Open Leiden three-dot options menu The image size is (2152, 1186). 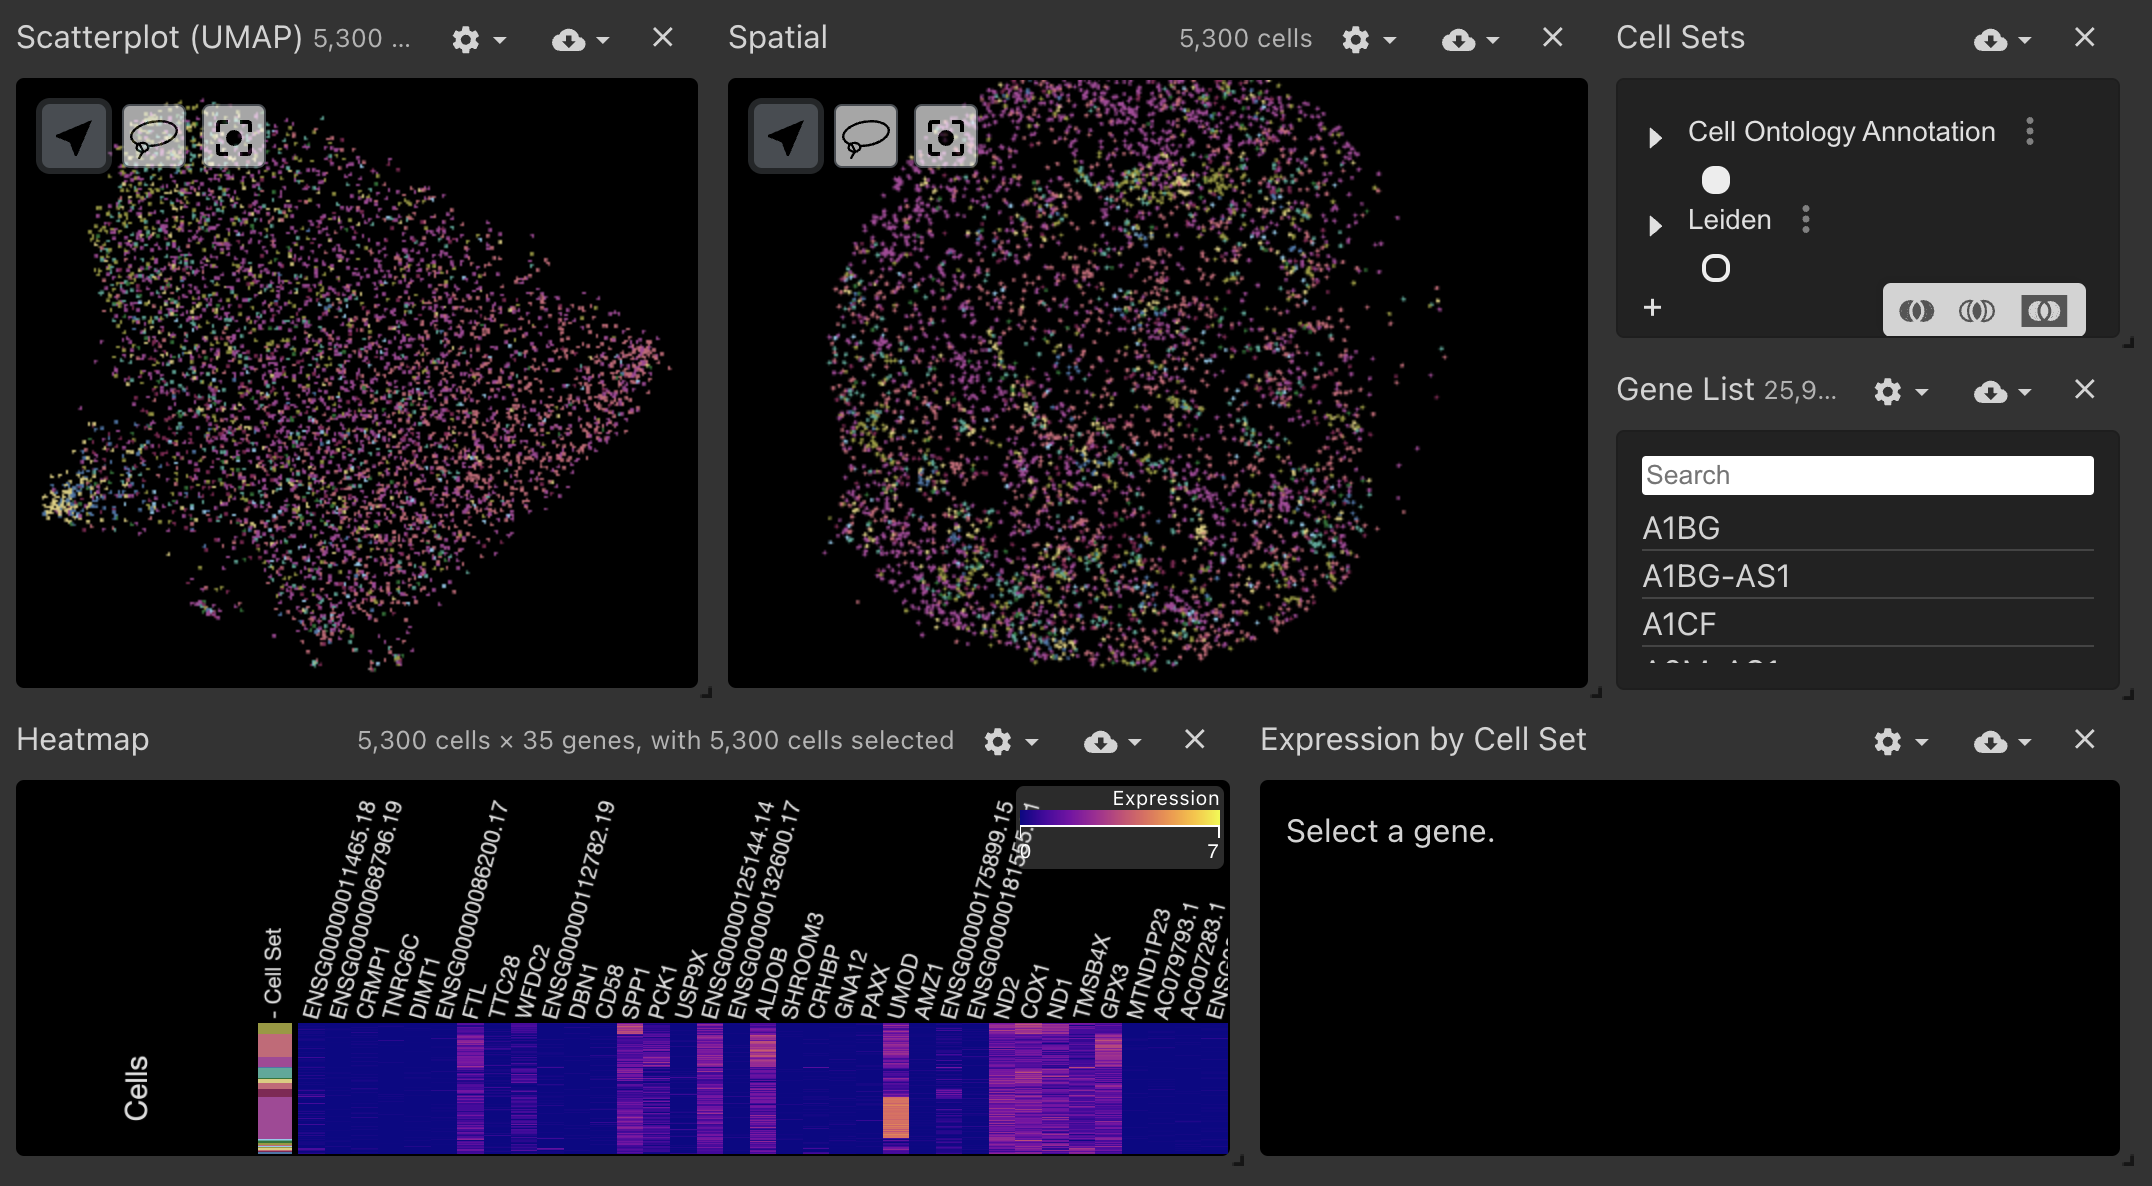pyautogui.click(x=1805, y=219)
